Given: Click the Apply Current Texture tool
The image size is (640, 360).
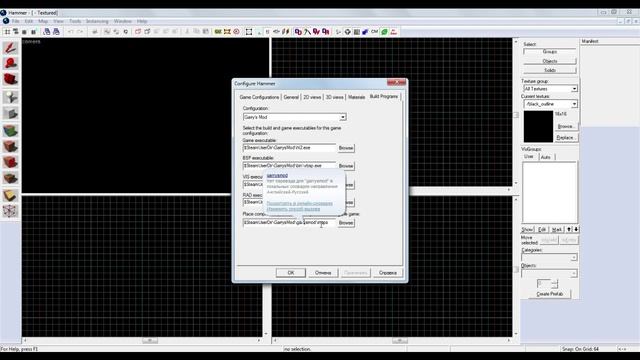Looking at the screenshot, I should coord(10,146).
